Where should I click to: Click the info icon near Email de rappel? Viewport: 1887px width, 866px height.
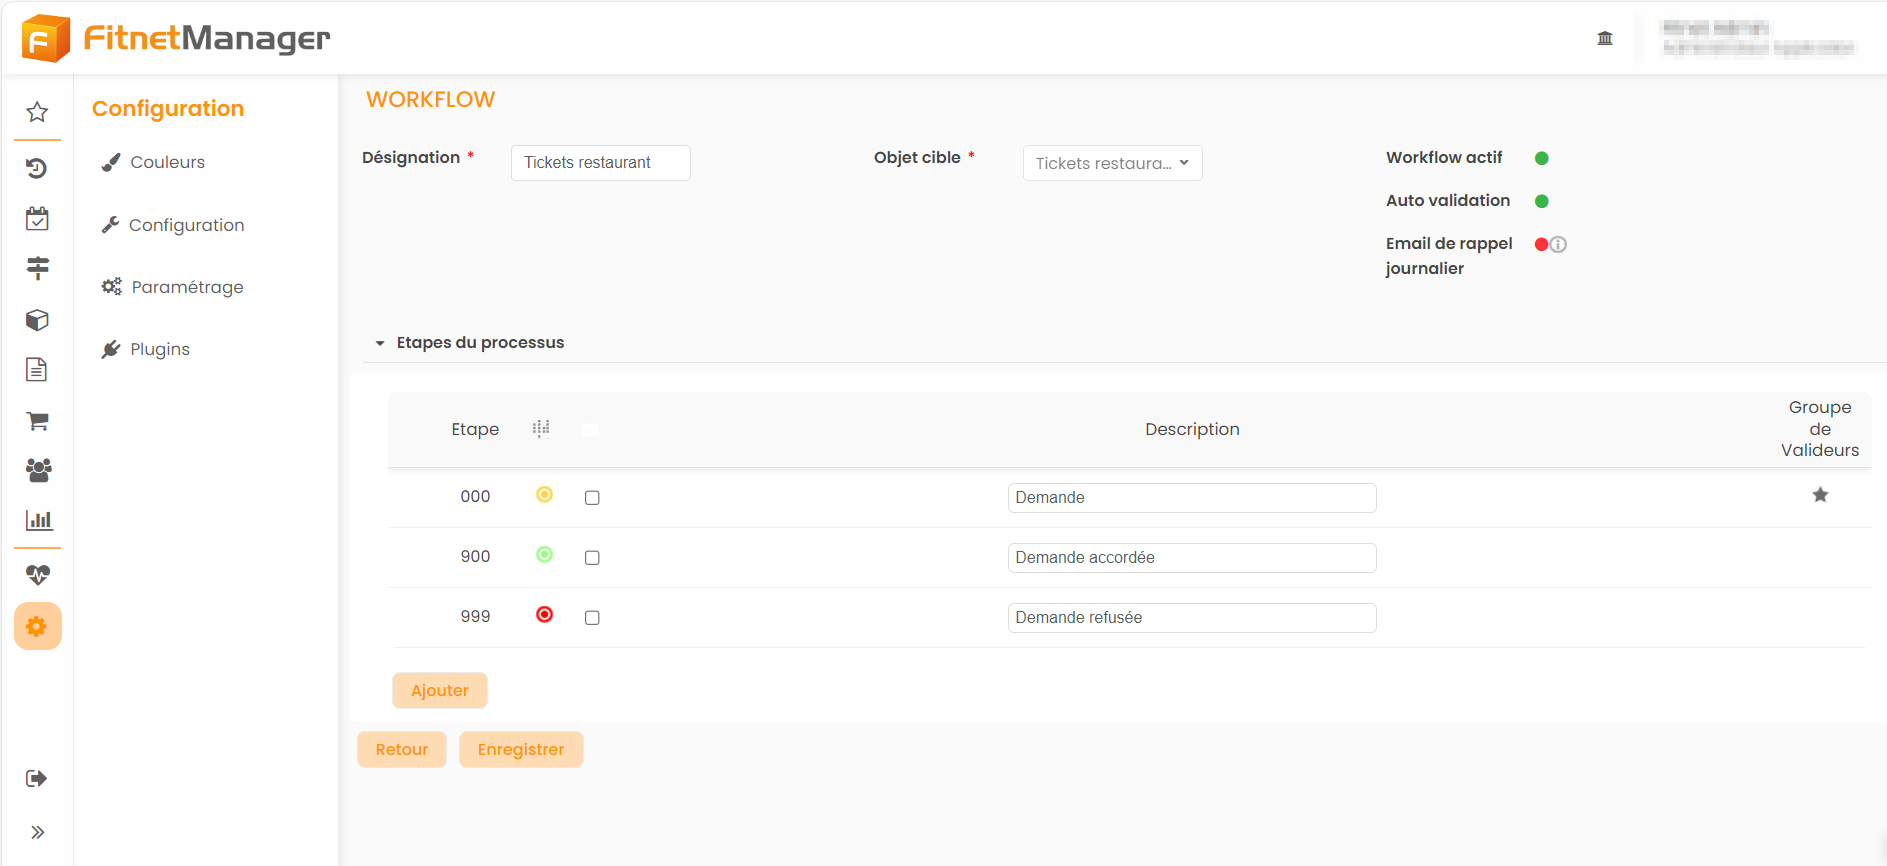(x=1558, y=245)
